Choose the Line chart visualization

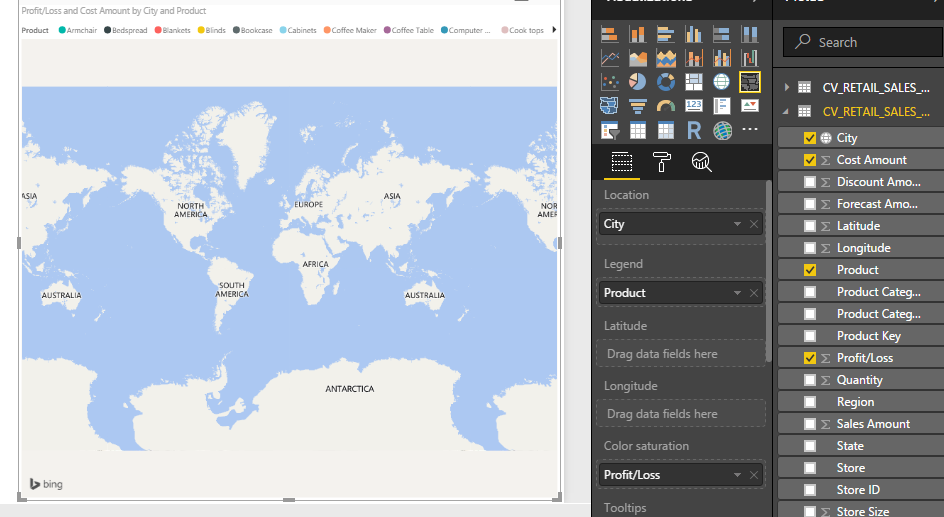[610, 58]
